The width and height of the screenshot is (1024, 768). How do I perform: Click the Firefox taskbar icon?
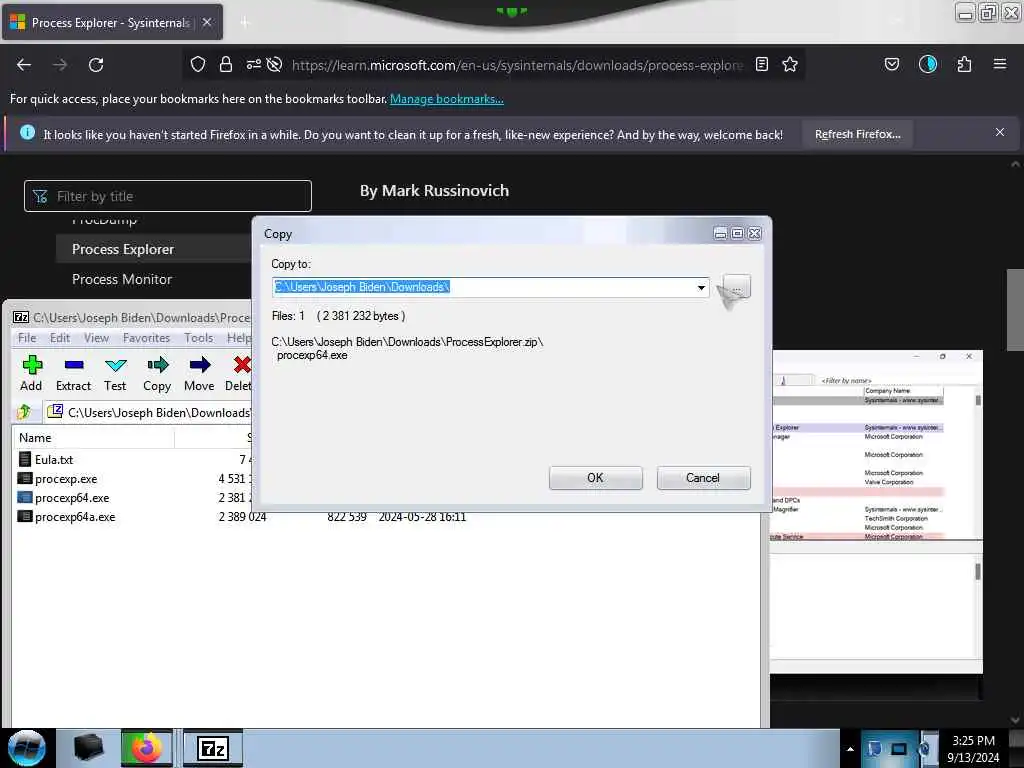point(147,748)
